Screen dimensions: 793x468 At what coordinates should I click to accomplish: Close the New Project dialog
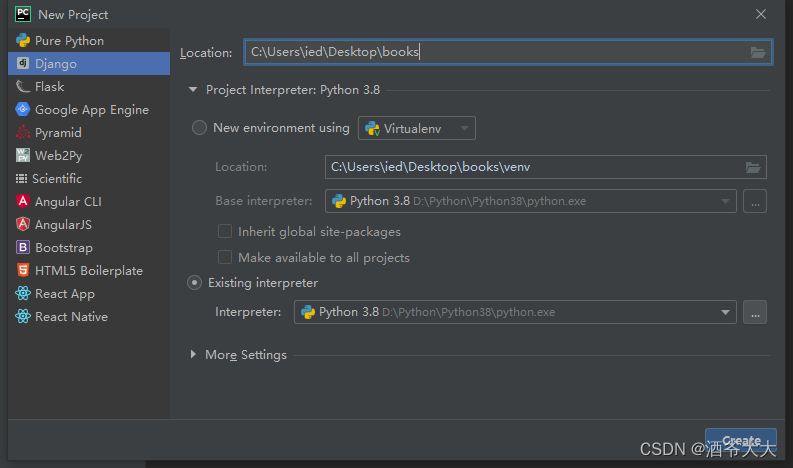point(761,14)
